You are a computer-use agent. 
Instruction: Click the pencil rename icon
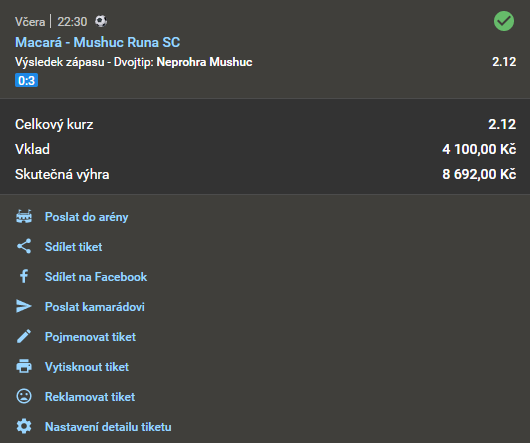pyautogui.click(x=24, y=336)
